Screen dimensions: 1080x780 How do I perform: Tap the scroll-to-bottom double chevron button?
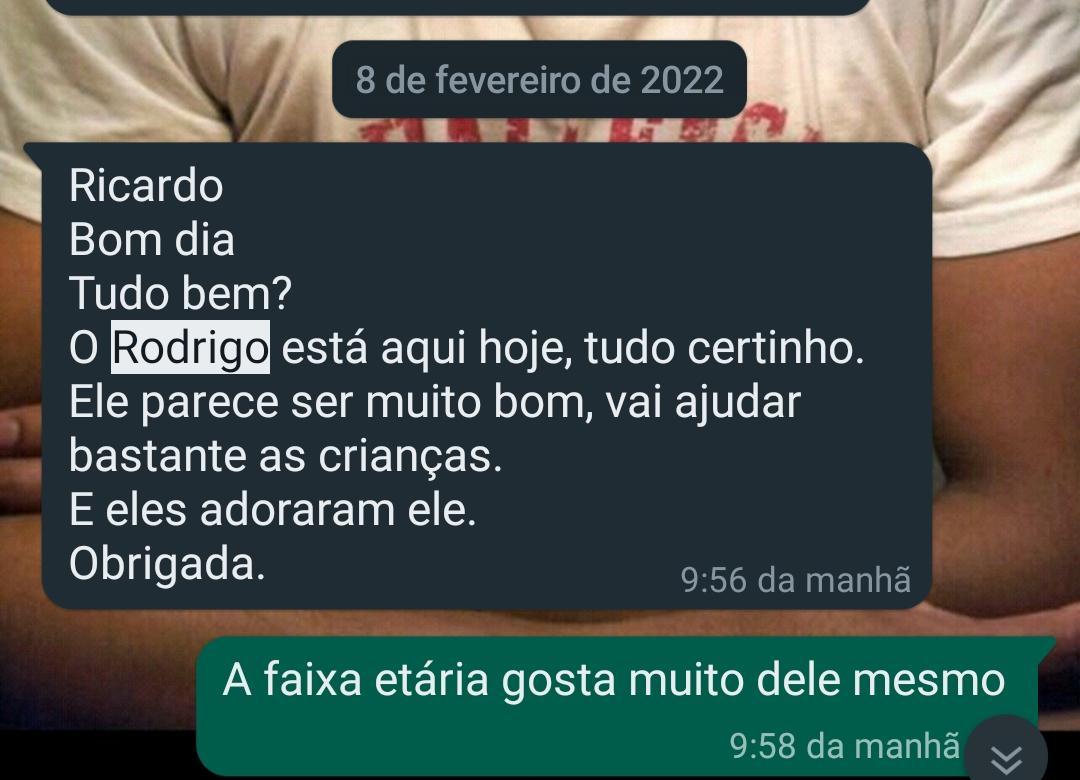(x=1006, y=752)
